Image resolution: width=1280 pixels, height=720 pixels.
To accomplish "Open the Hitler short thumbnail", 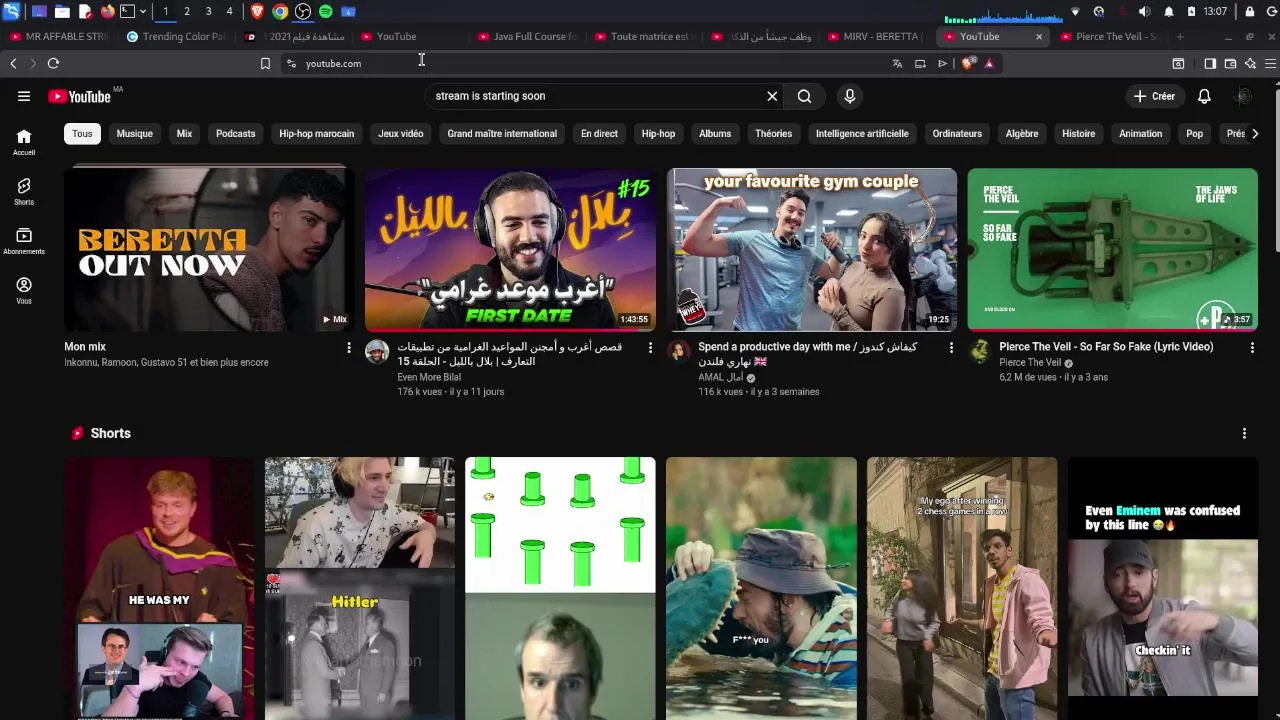I will pos(360,588).
